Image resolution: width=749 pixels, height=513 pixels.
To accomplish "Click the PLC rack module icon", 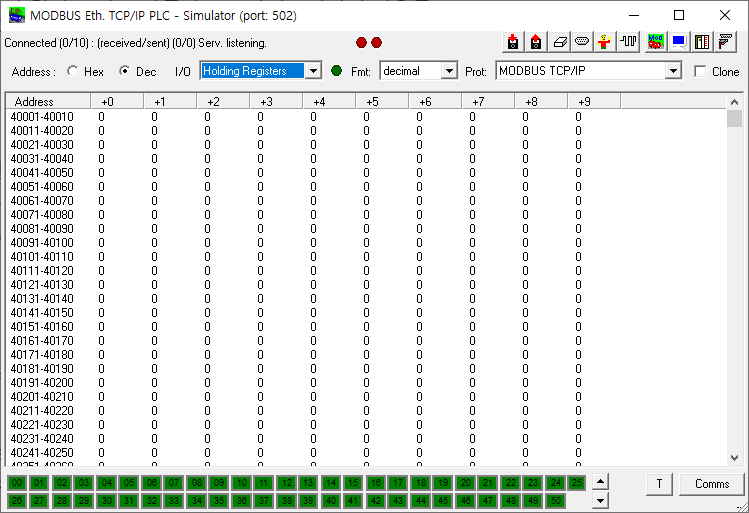I will click(702, 42).
